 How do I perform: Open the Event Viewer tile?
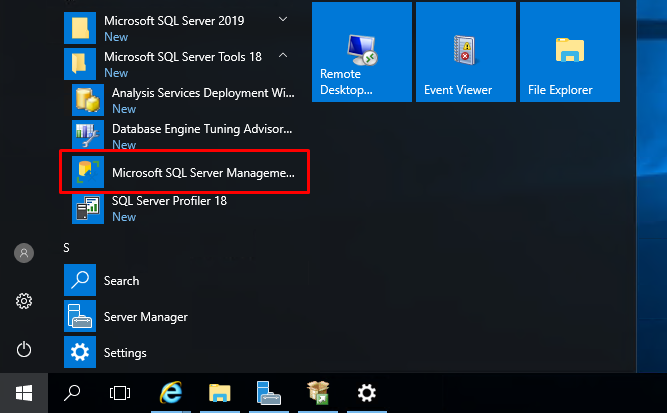466,52
